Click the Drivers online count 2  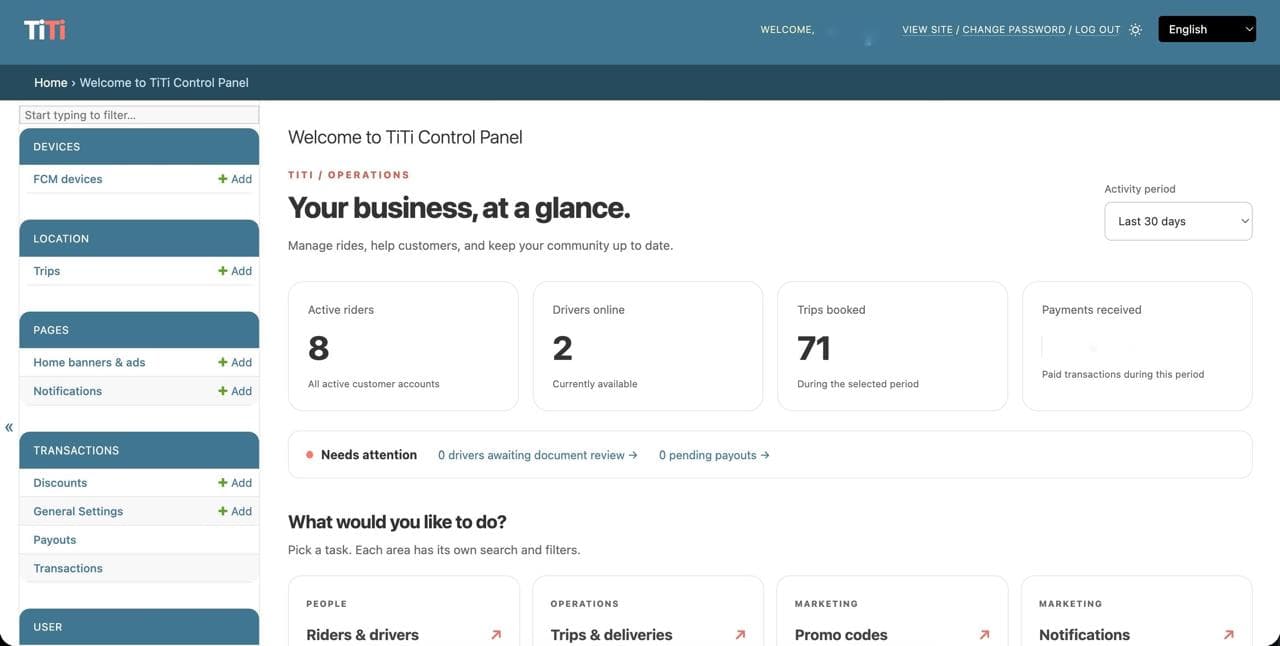click(x=563, y=348)
